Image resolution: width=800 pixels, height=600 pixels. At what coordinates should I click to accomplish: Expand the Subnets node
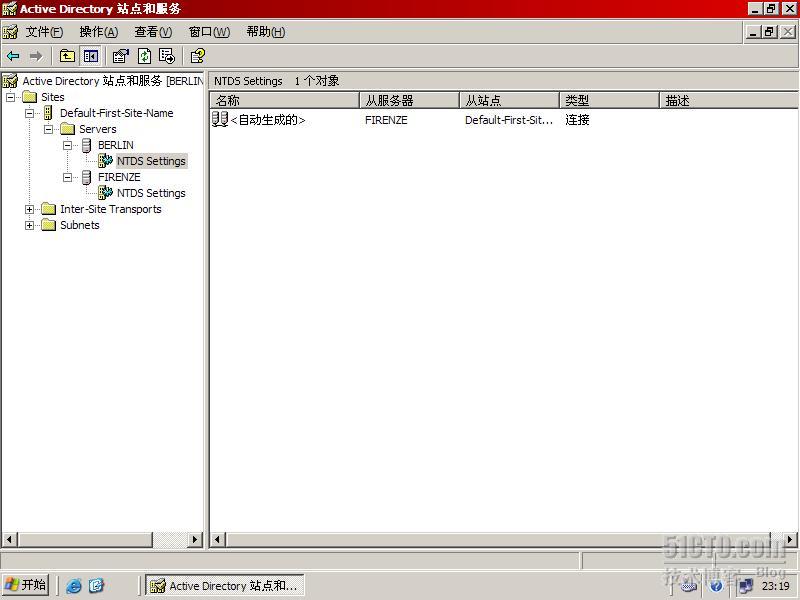pyautogui.click(x=30, y=225)
